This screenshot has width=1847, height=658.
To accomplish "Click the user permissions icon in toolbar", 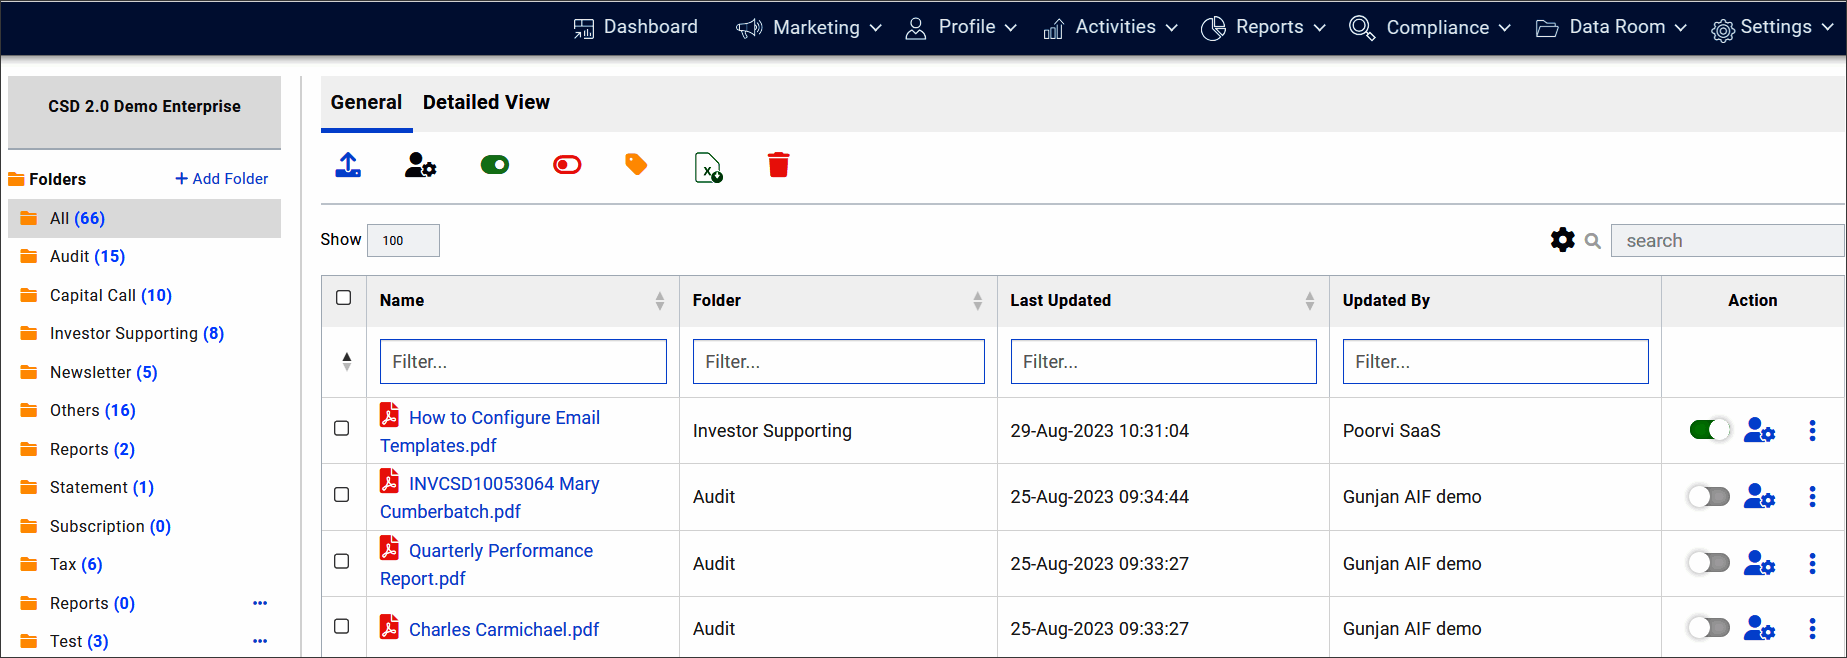I will (x=420, y=165).
